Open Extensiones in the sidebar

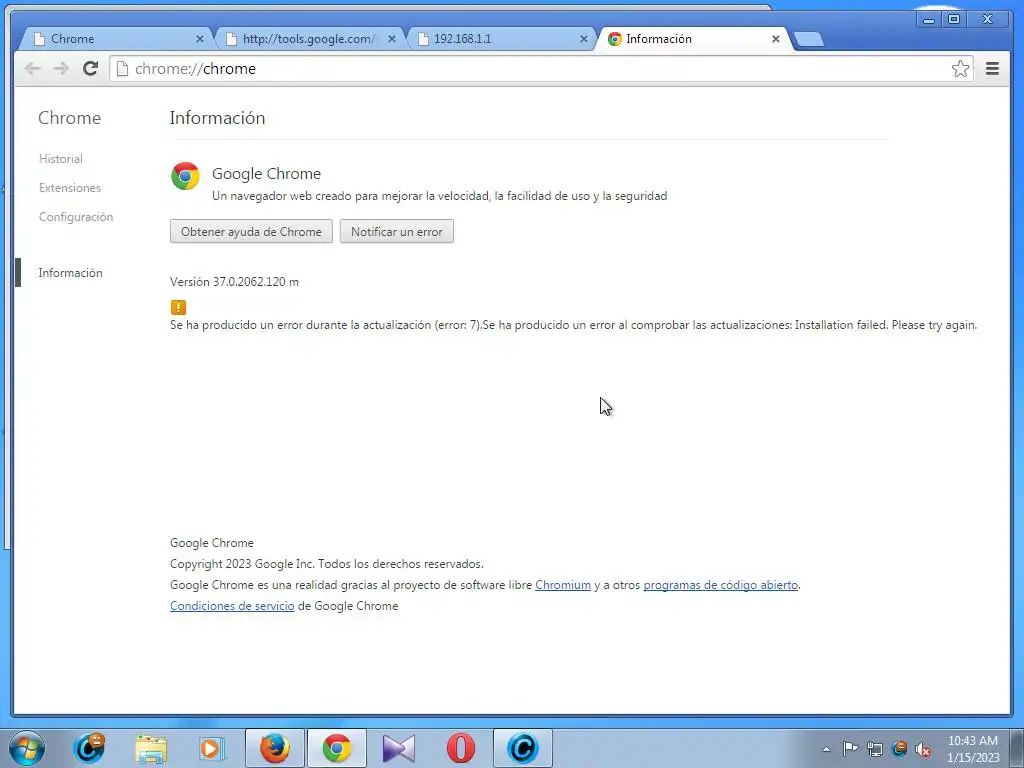coord(70,188)
